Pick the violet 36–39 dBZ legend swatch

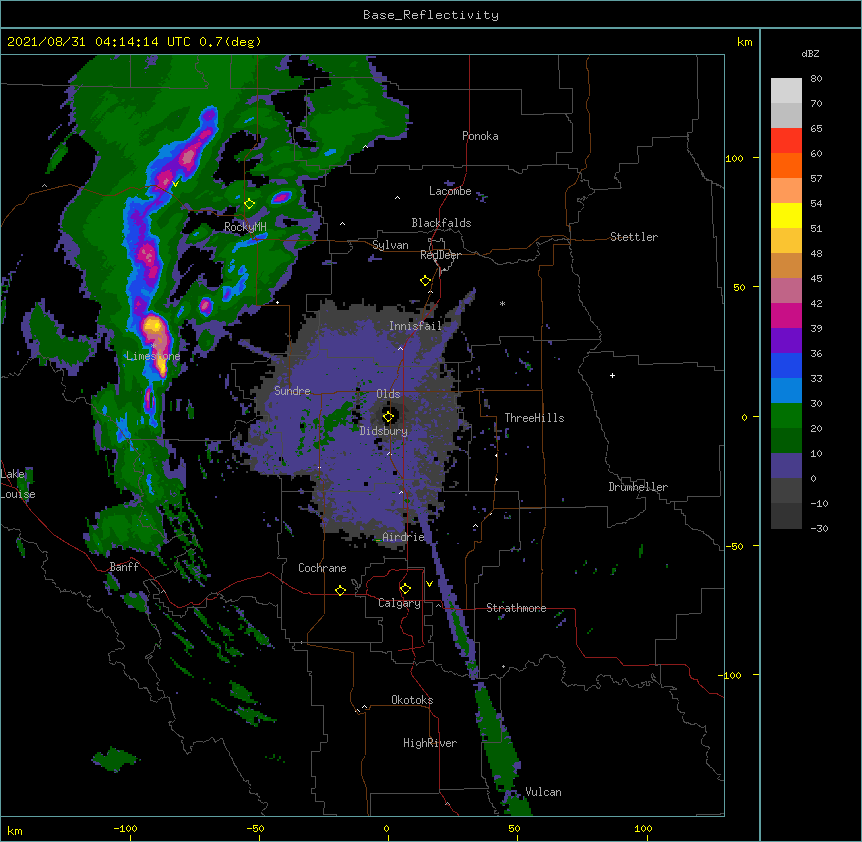click(786, 341)
